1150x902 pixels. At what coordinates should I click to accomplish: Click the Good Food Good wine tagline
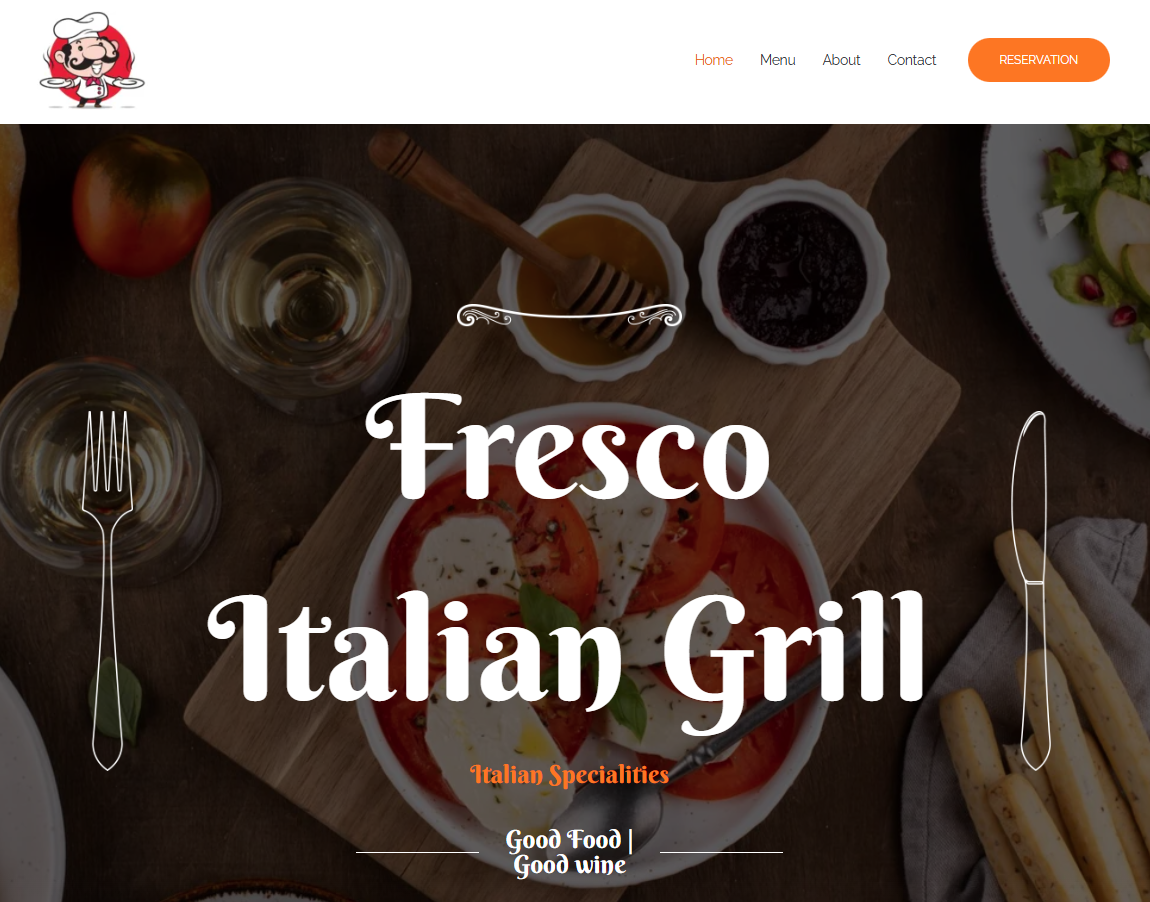pyautogui.click(x=569, y=852)
